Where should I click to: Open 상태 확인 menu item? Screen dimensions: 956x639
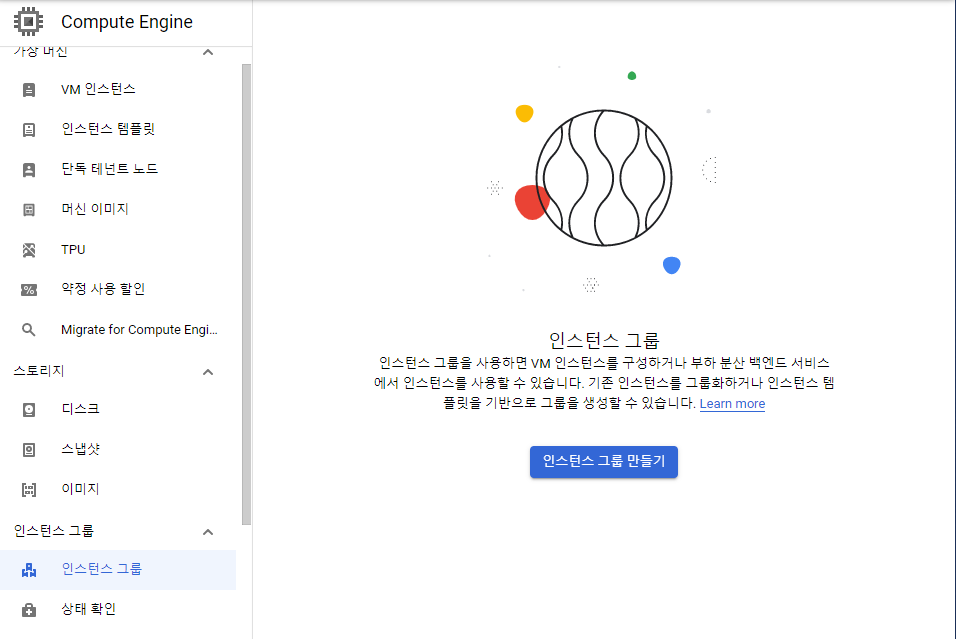118,610
